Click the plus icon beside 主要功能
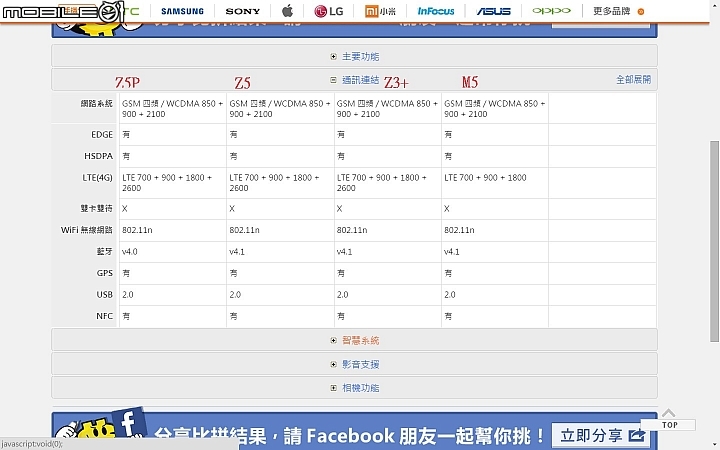720x450 pixels. pos(333,56)
